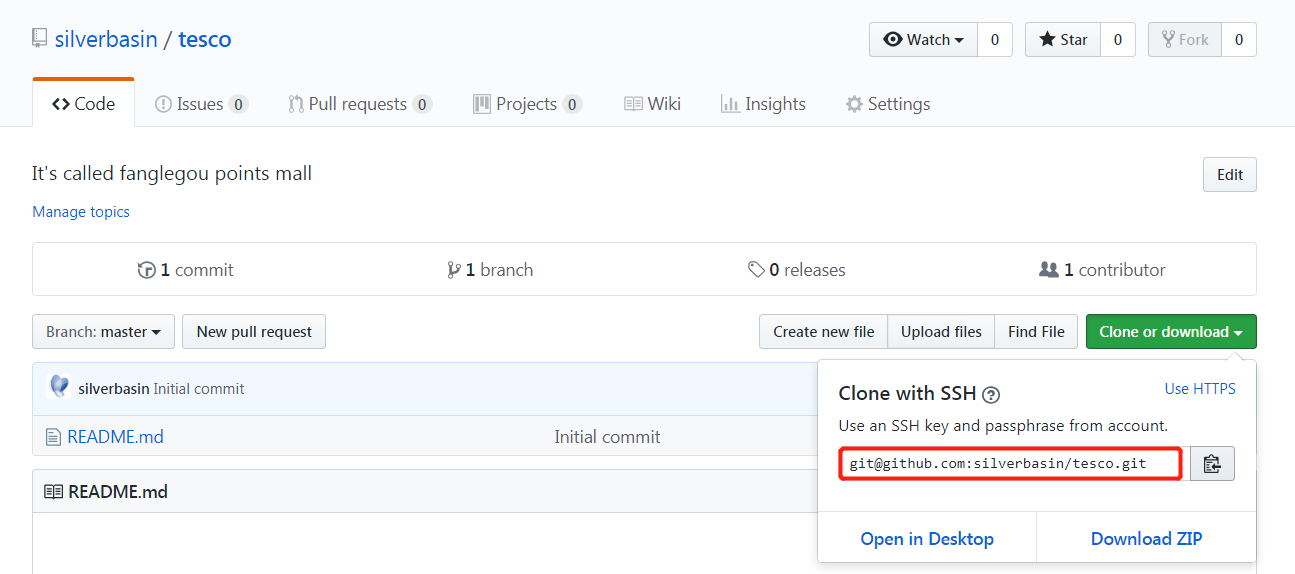Open the Watch dropdown button
1295x574 pixels.
923,40
